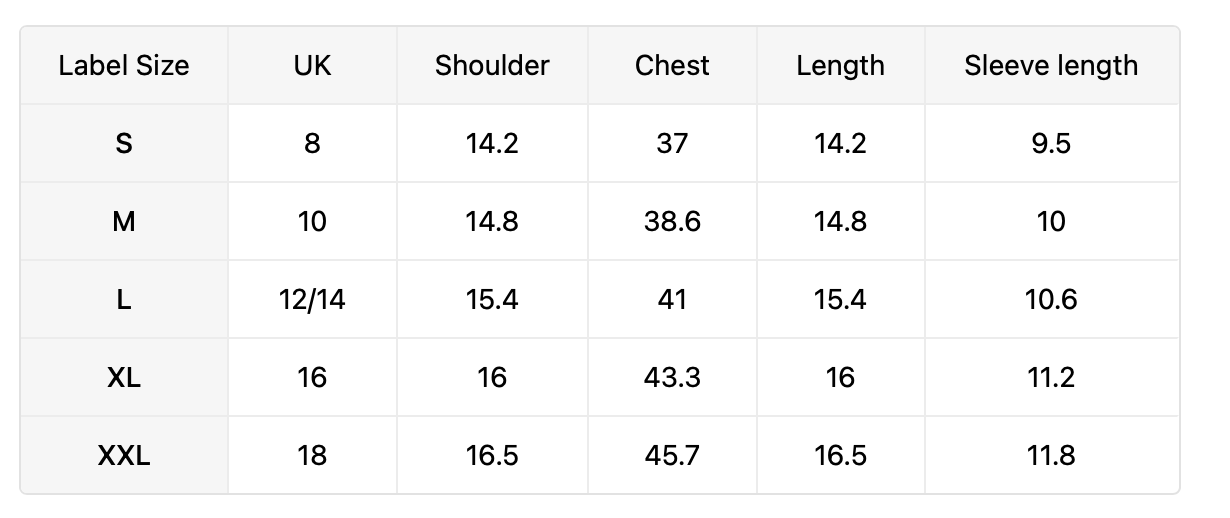Click the XXL size row label

coord(124,456)
